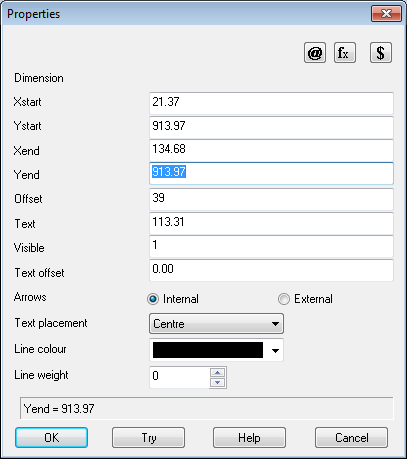Confirm the dialog with OK button
Viewport: 407px width, 459px height.
pyautogui.click(x=51, y=438)
